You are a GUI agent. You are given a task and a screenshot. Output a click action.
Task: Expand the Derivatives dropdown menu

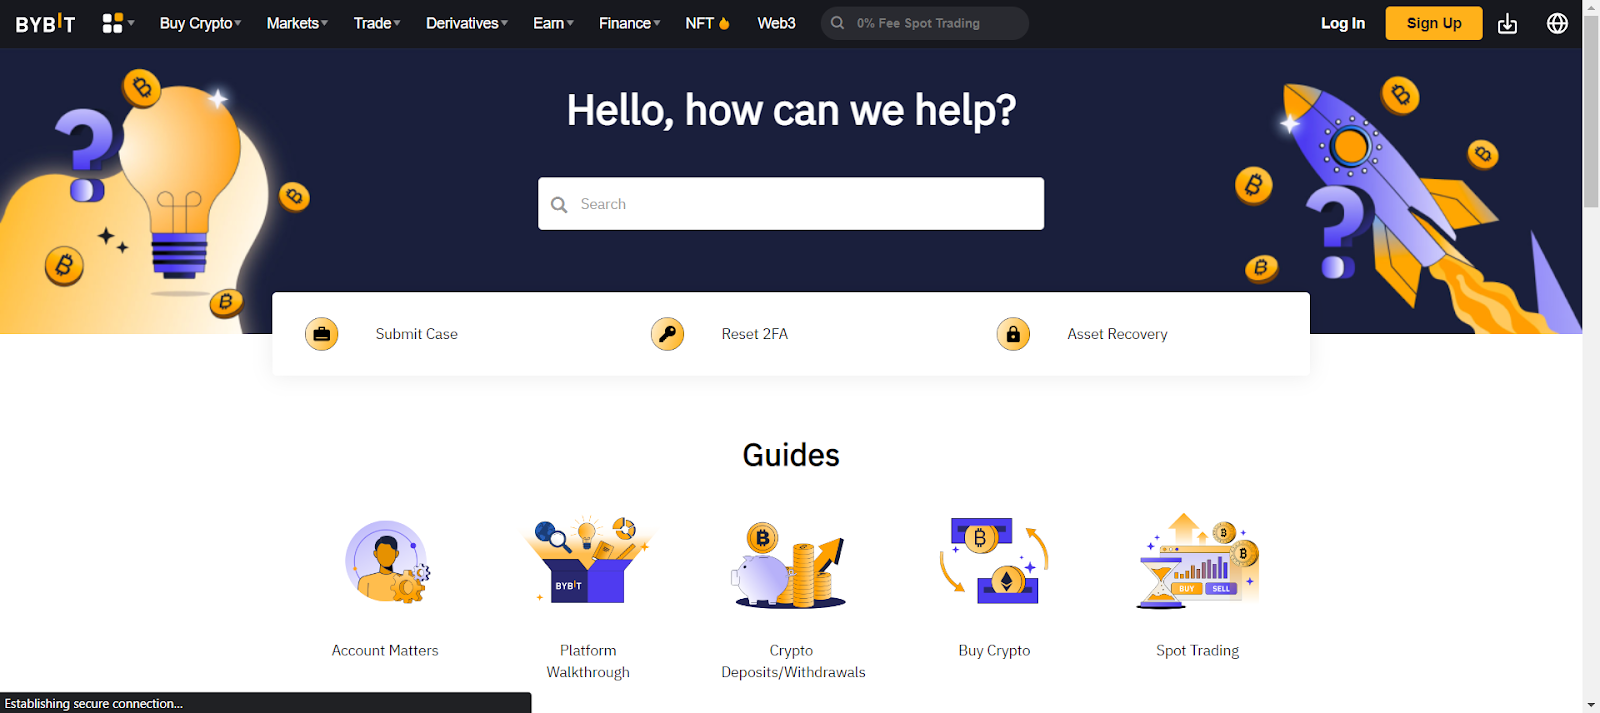point(467,23)
